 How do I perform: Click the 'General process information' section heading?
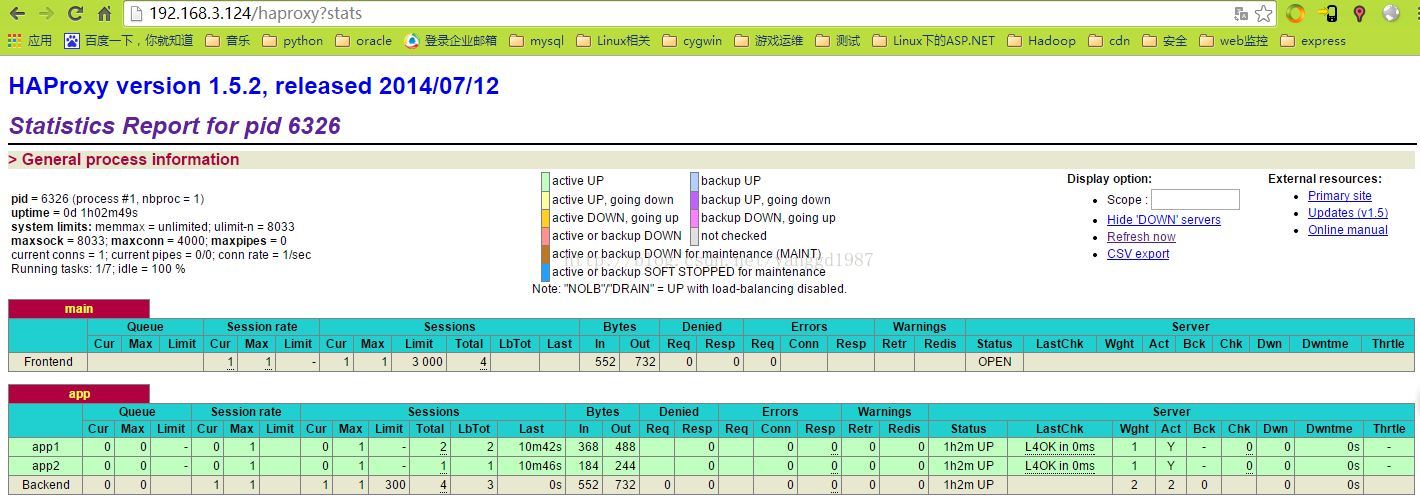(x=124, y=159)
